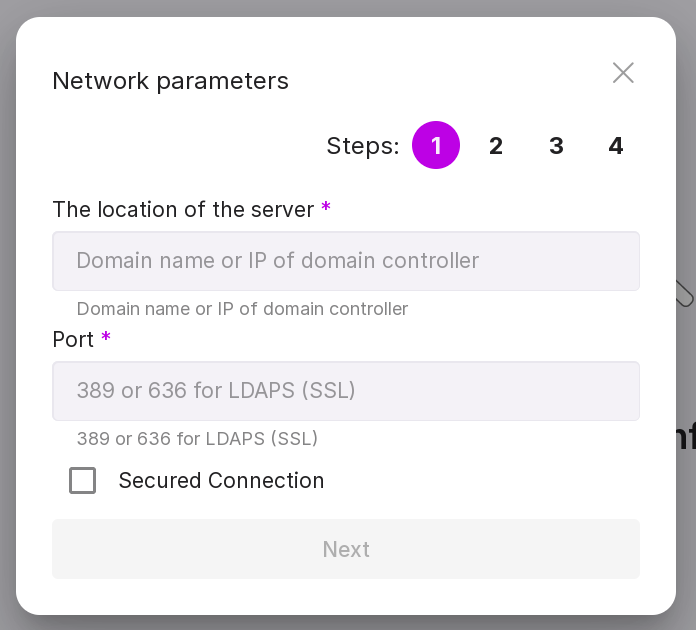
Task: Go to step 3 of the wizard
Action: click(x=556, y=146)
